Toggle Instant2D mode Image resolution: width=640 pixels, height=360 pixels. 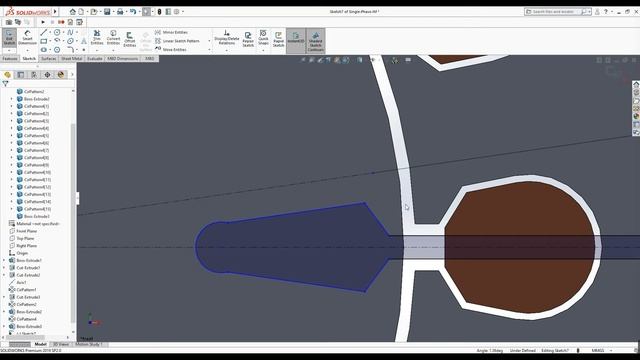click(296, 40)
